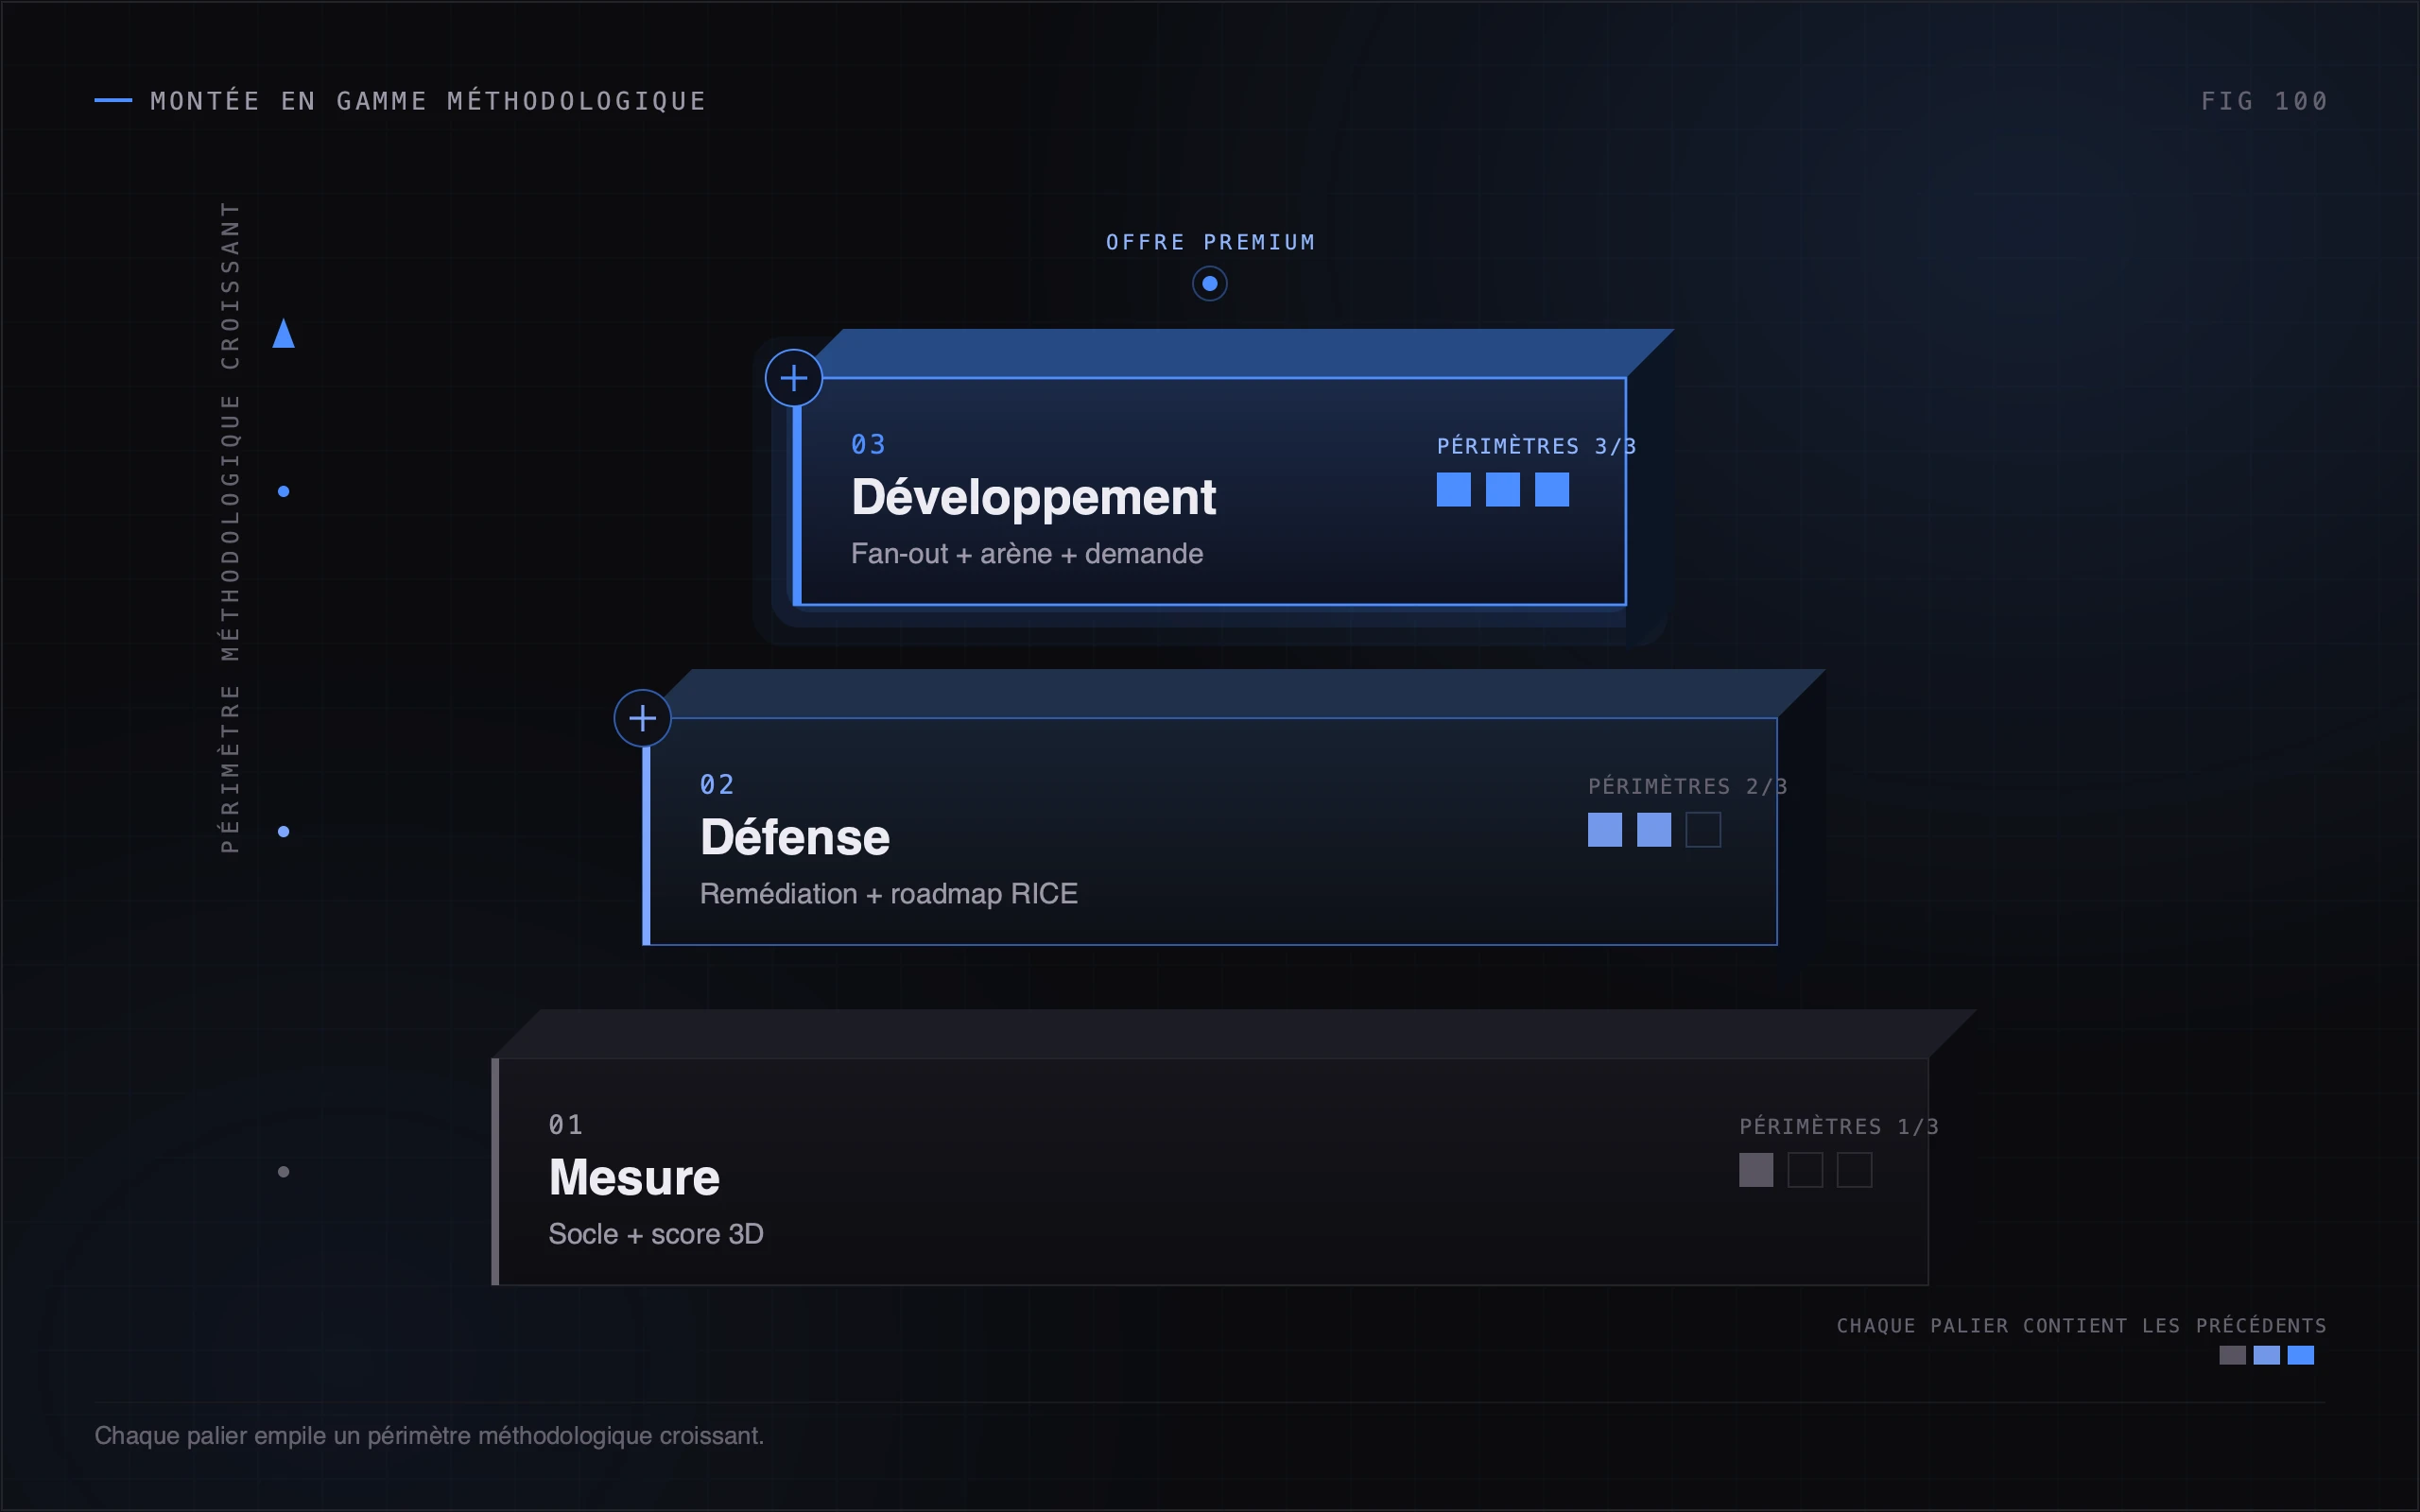Image resolution: width=2420 pixels, height=1512 pixels.
Task: Click the third blue square under Périmètres 3/3
Action: point(1552,490)
